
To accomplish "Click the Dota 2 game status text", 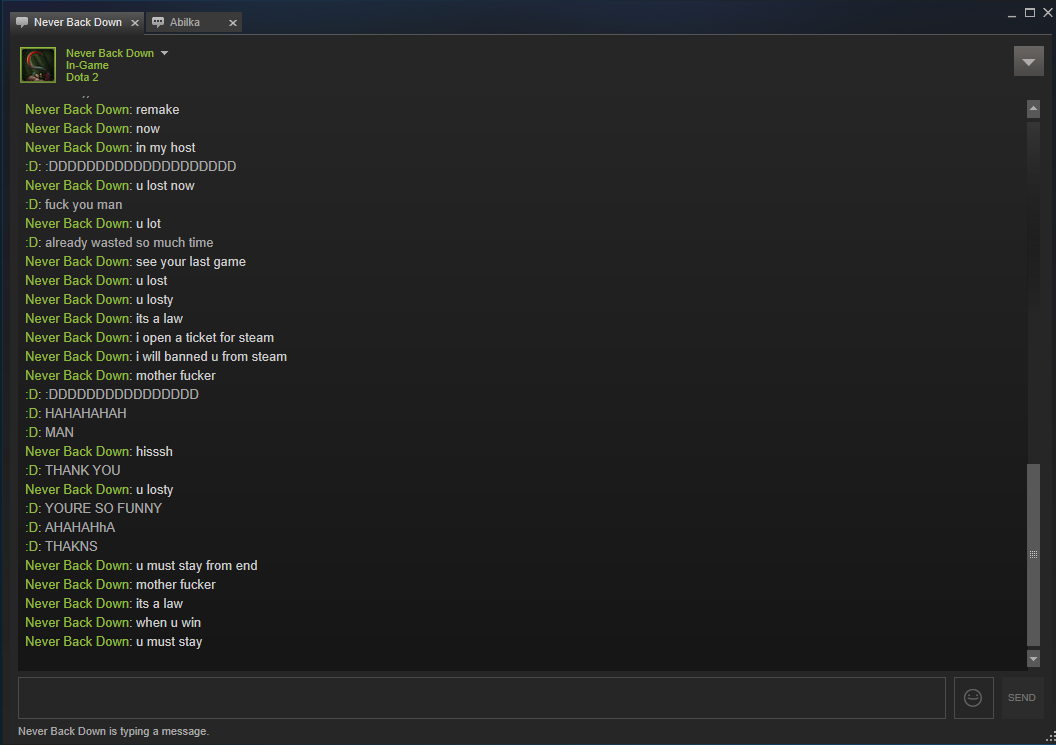I will pyautogui.click(x=82, y=77).
